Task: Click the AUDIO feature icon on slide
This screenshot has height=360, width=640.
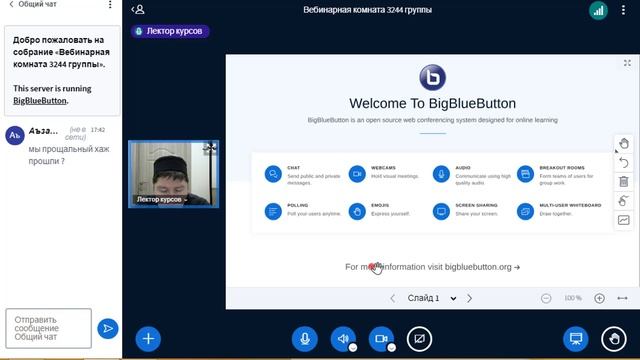Action: [x=441, y=174]
